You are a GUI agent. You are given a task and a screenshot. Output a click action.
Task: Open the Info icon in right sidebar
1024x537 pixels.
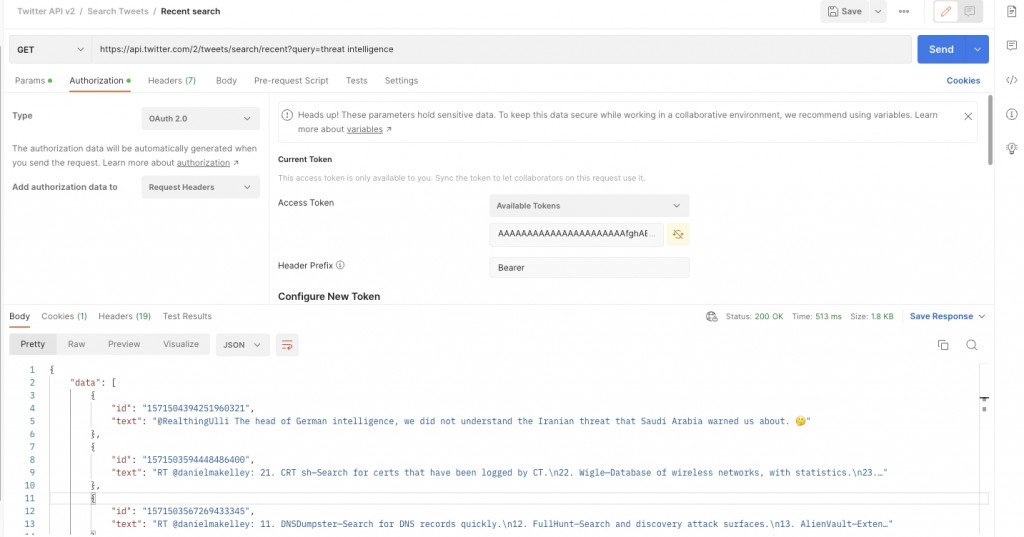pos(1012,114)
